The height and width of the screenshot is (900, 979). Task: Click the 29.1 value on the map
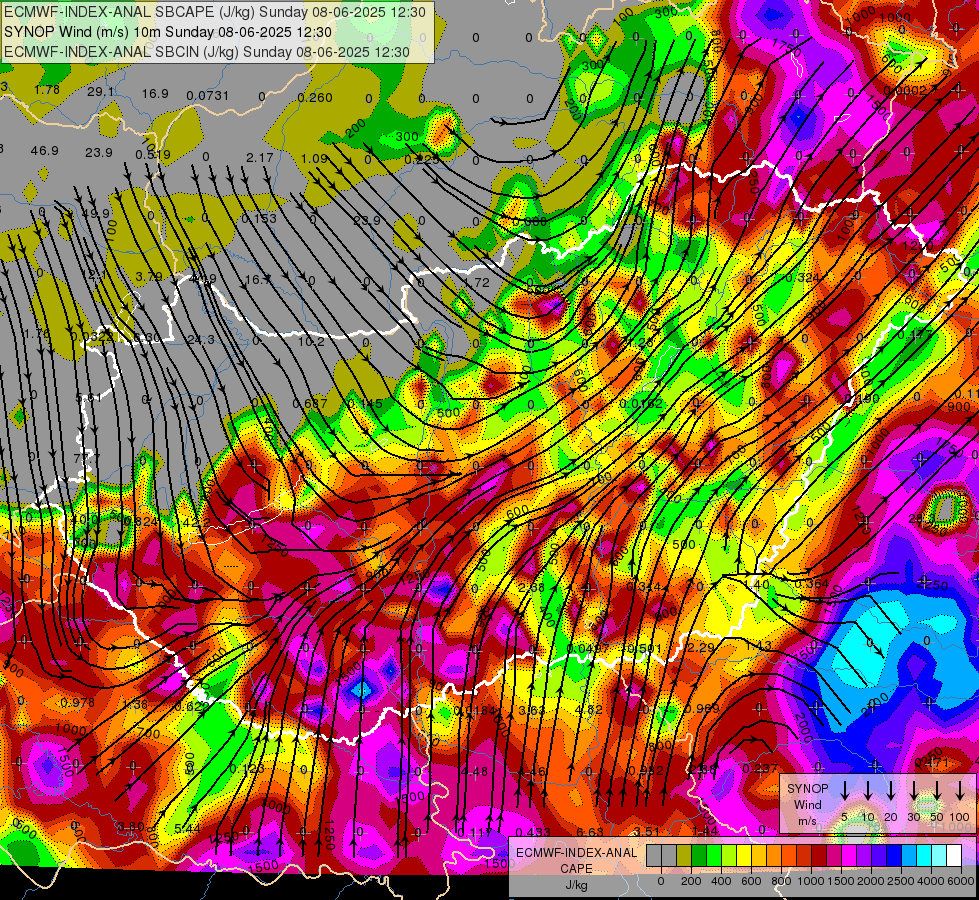click(101, 92)
